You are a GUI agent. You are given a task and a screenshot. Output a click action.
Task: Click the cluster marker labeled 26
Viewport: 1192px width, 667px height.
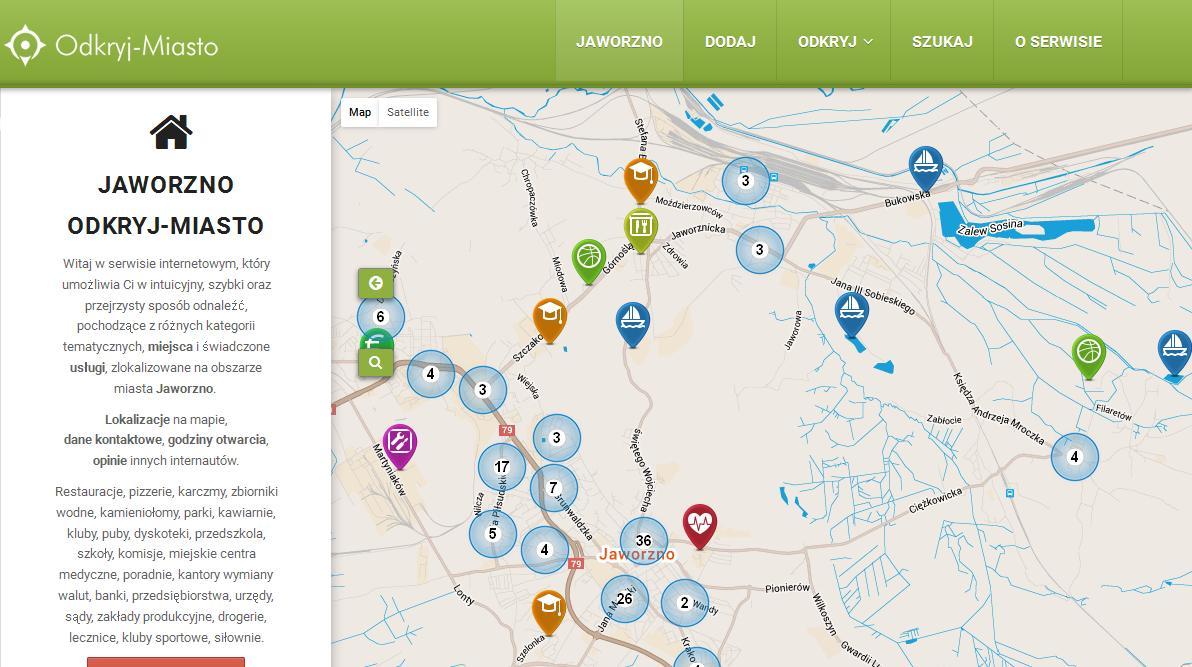point(624,599)
